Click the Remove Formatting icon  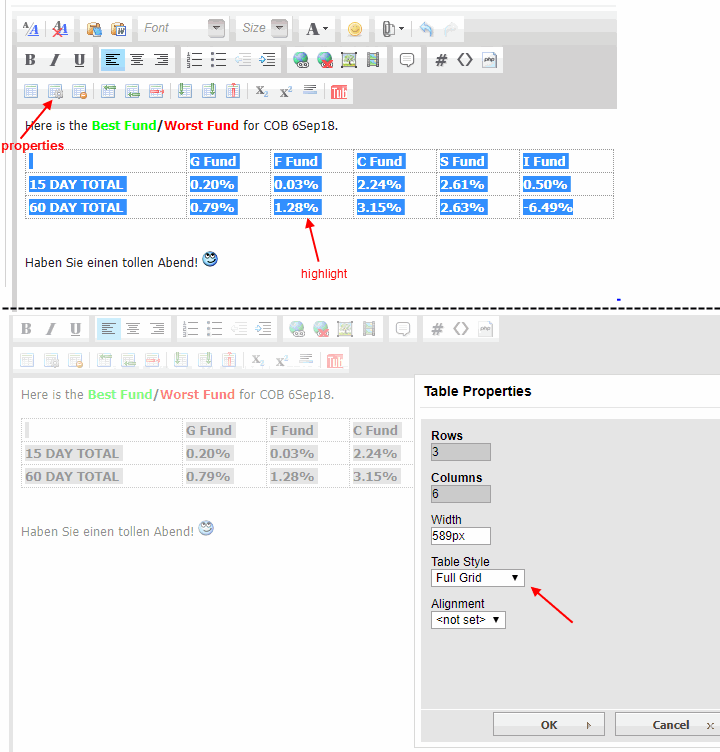point(60,28)
